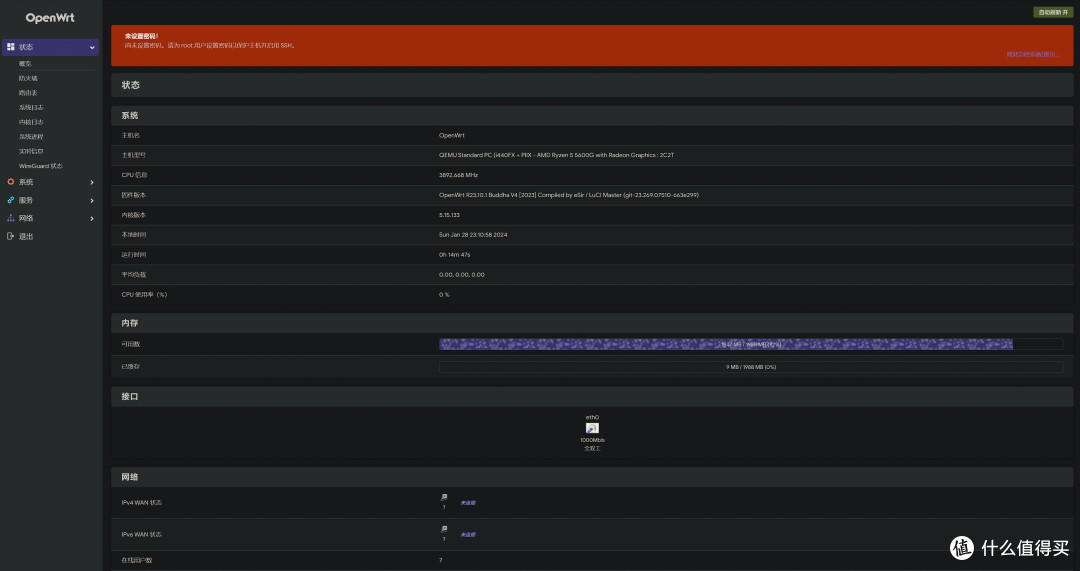Click the 接口 section header
This screenshot has height=571, width=1080.
point(592,396)
